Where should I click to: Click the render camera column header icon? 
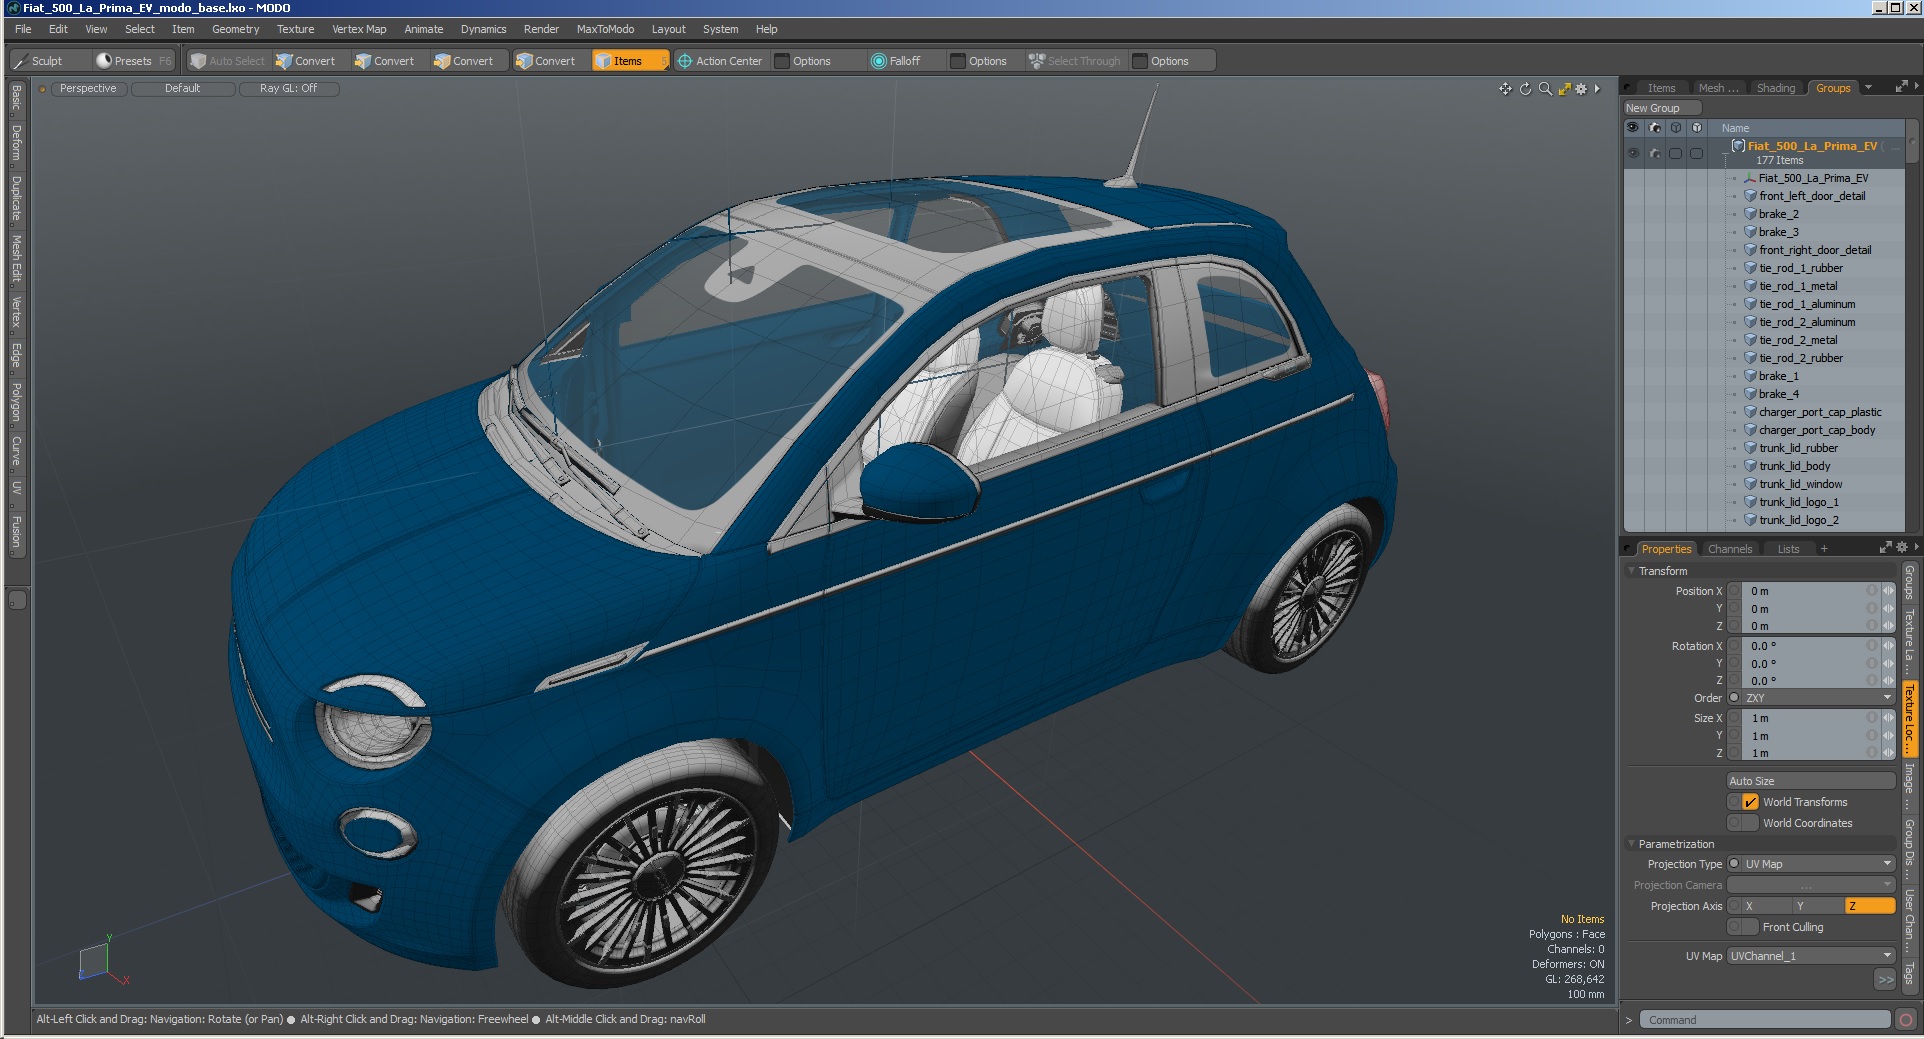(x=1655, y=128)
